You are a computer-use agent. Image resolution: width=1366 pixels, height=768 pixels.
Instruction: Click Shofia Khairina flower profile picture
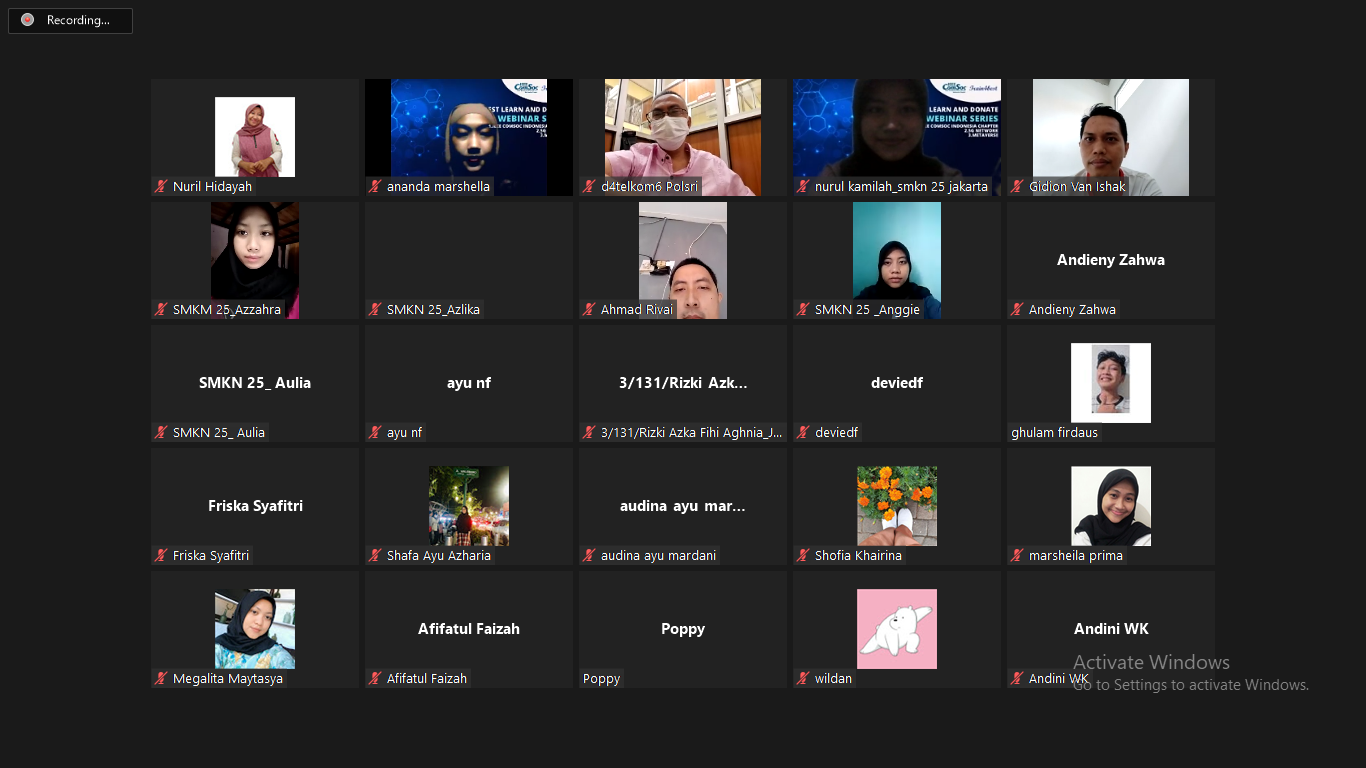tap(896, 505)
